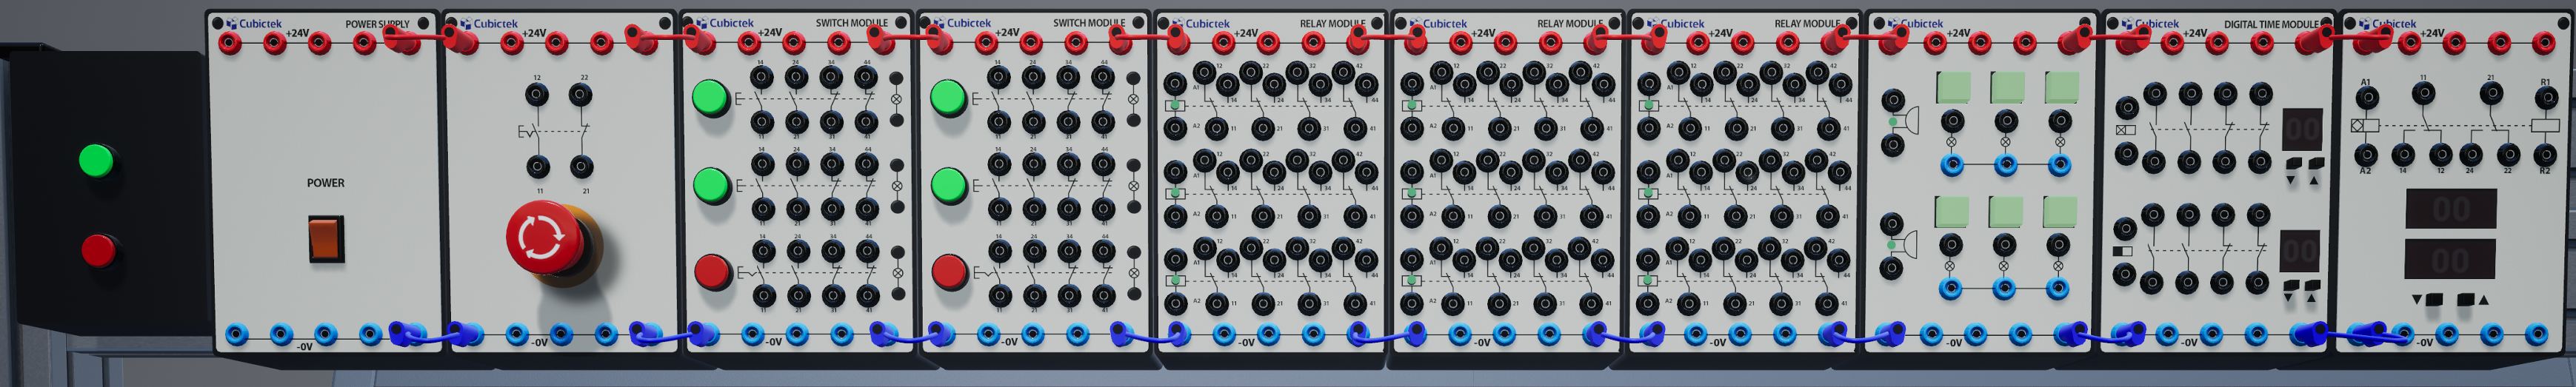
Task: Select the R1 jack on the rightmost module
Action: [x=2545, y=99]
